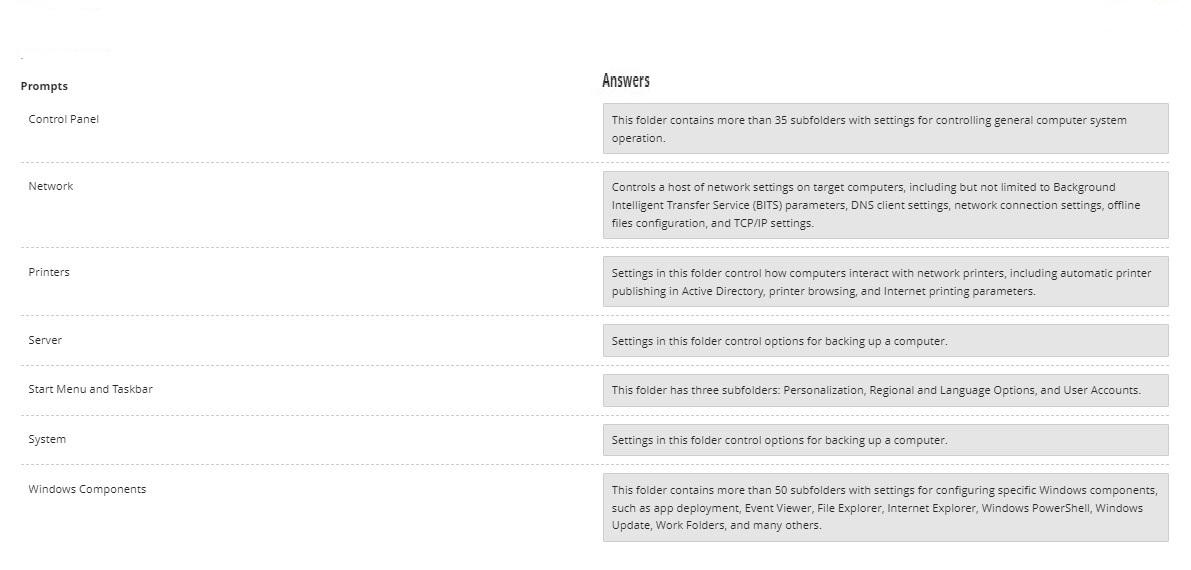Click the 'Regional and Language Options' text

click(x=952, y=390)
